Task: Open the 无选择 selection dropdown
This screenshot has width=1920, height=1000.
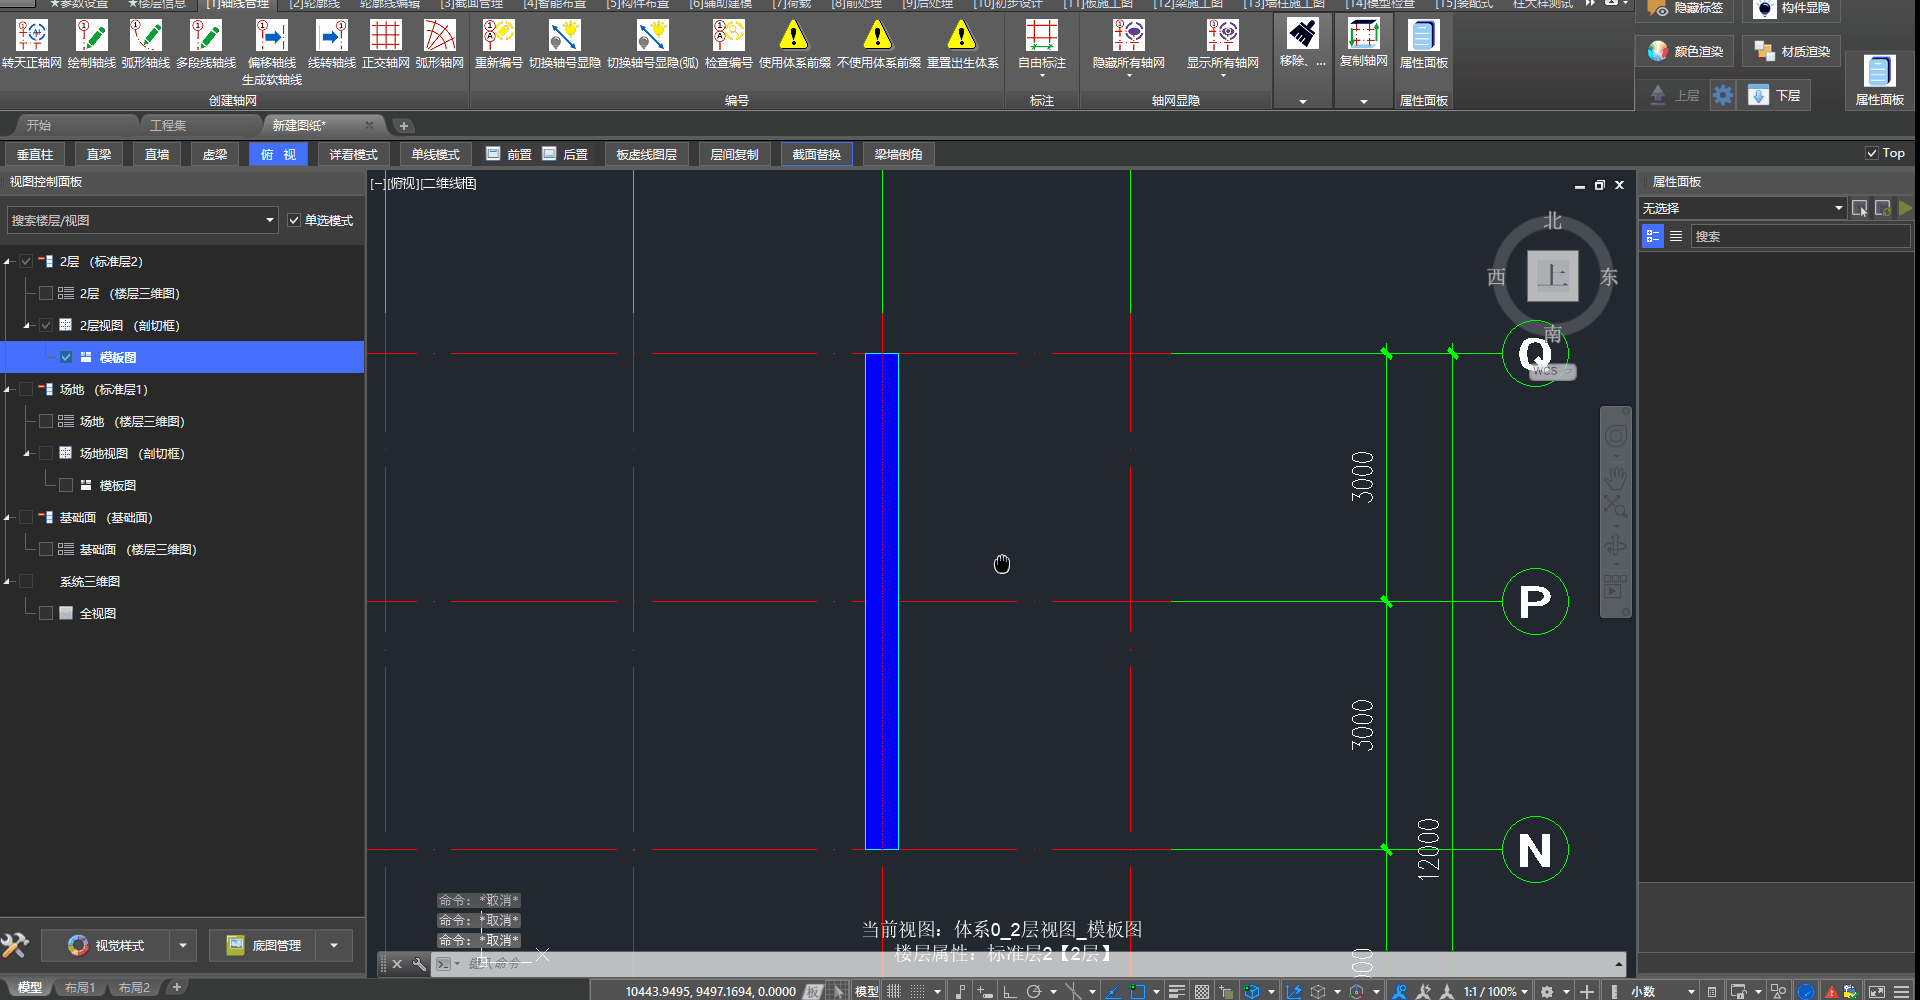Action: point(1838,208)
